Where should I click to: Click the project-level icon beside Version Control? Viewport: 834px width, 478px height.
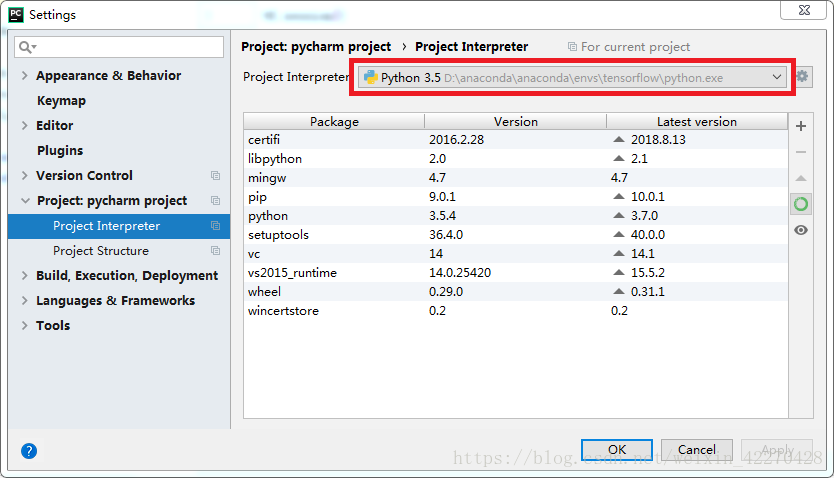point(215,175)
